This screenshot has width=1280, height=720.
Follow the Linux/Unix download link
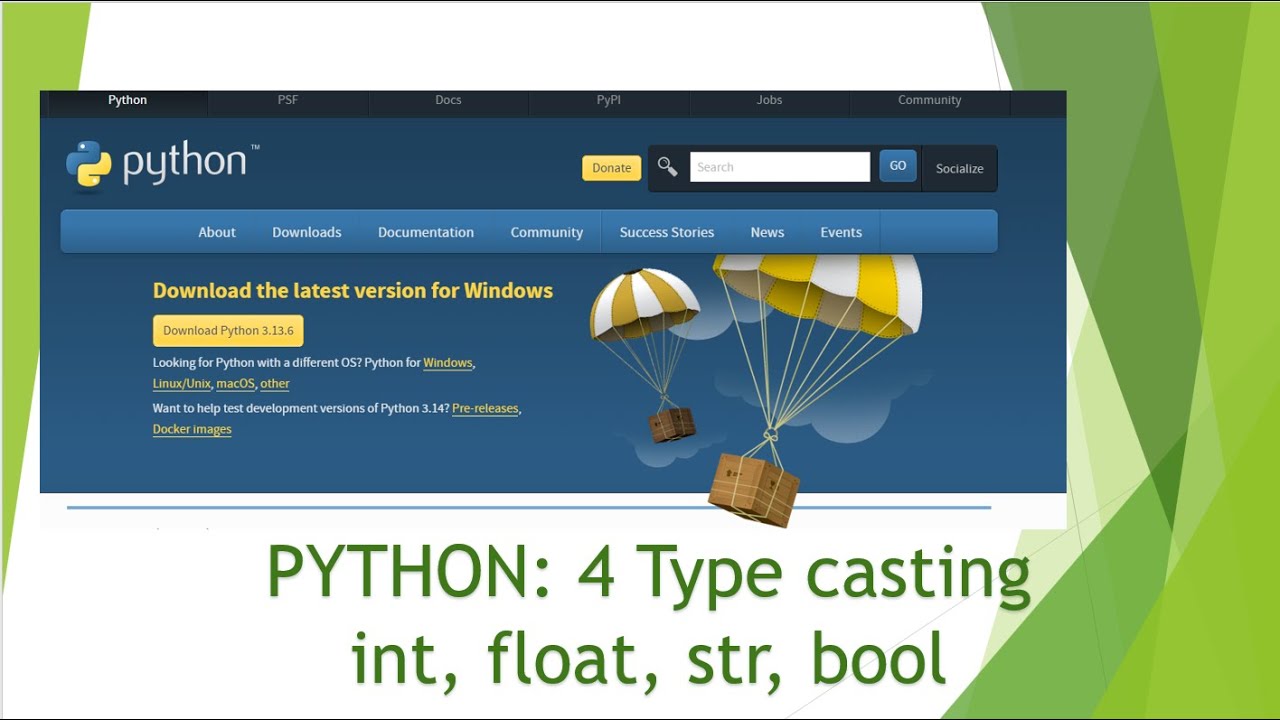tap(182, 384)
